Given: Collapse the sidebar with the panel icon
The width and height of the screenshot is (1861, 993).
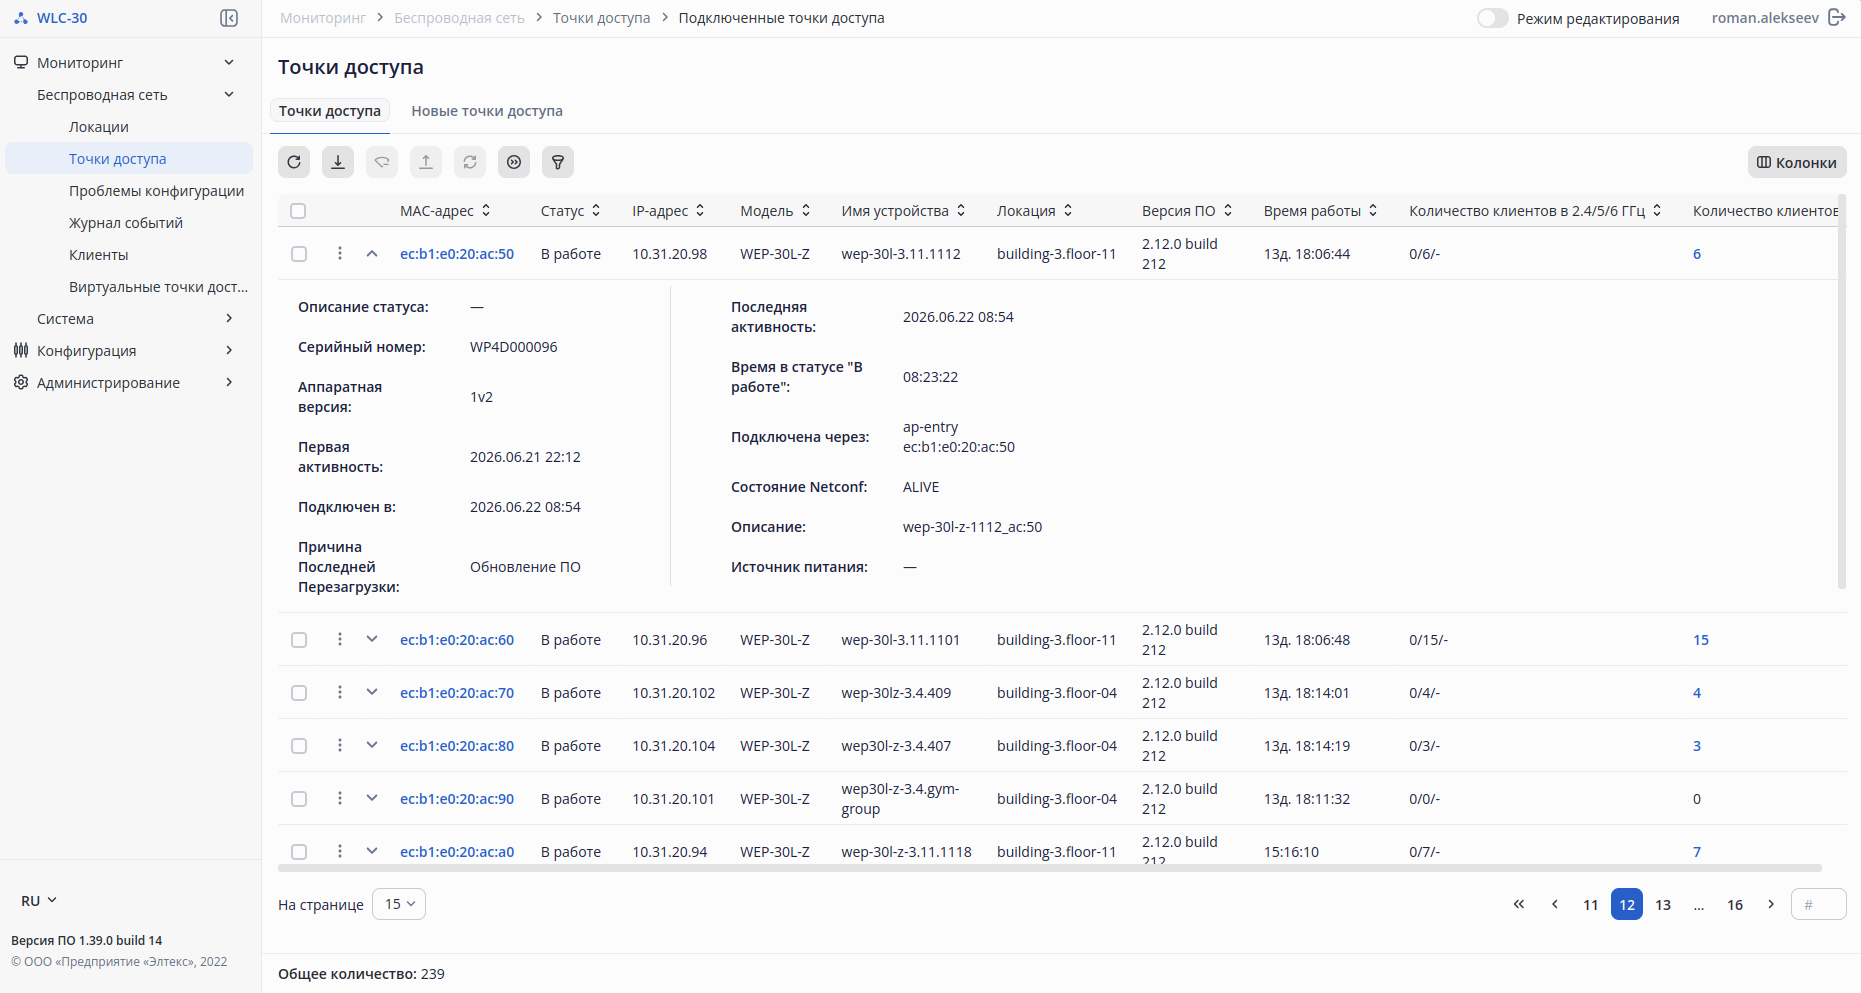Looking at the screenshot, I should click(229, 18).
